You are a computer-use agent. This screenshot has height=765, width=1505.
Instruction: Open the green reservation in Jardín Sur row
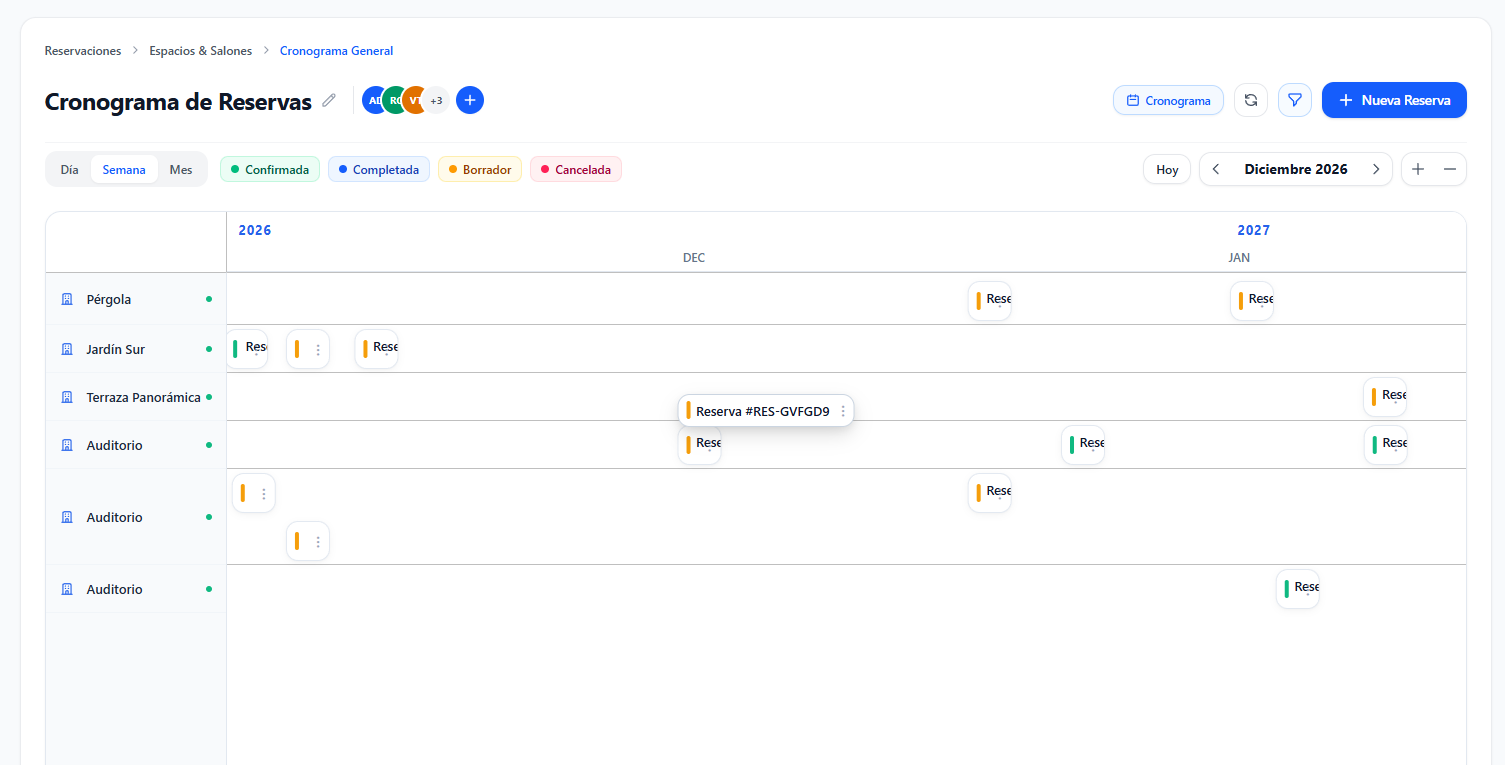246,349
